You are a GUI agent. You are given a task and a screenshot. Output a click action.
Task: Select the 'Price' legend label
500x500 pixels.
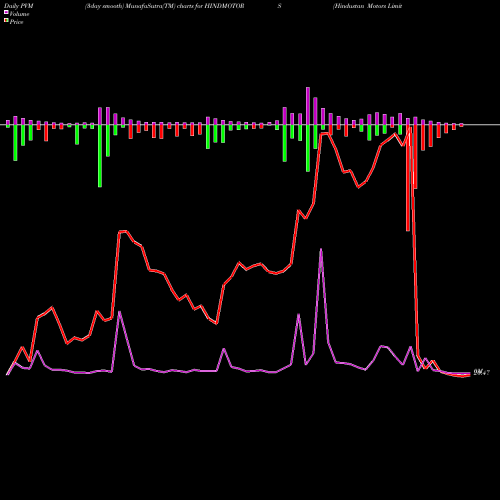pyautogui.click(x=16, y=22)
